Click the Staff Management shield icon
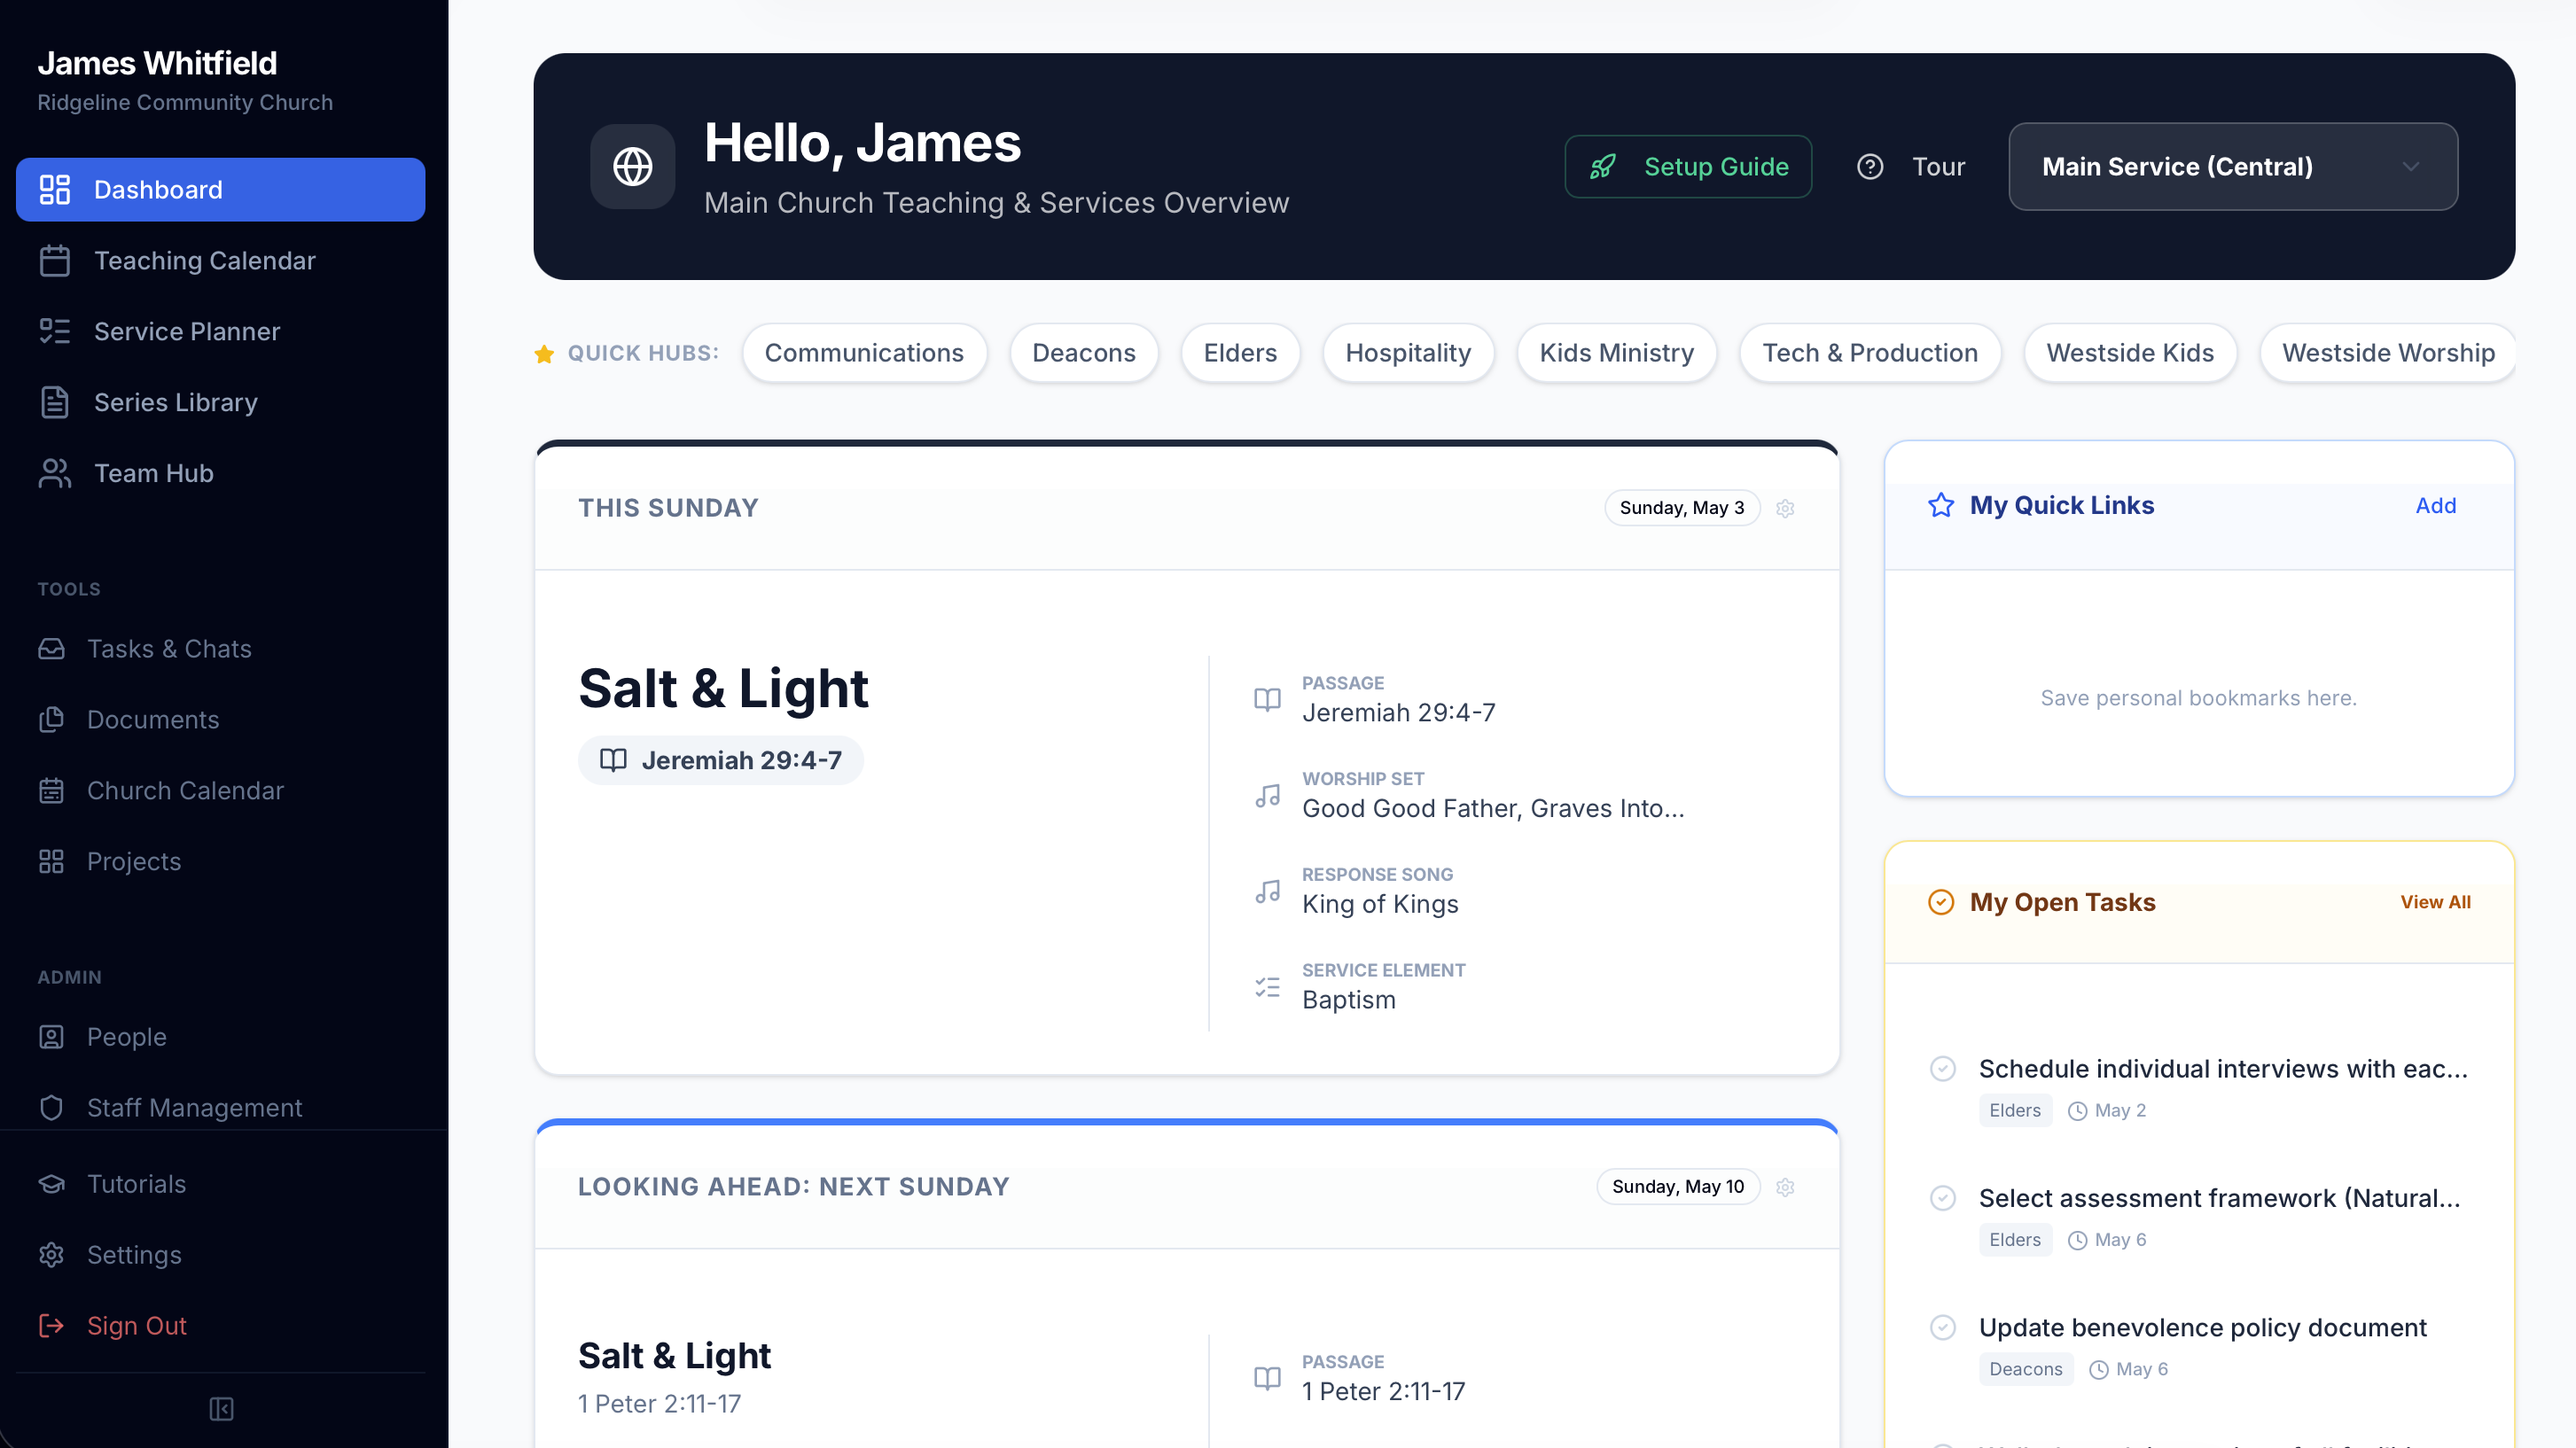The width and height of the screenshot is (2576, 1448). 52,1108
